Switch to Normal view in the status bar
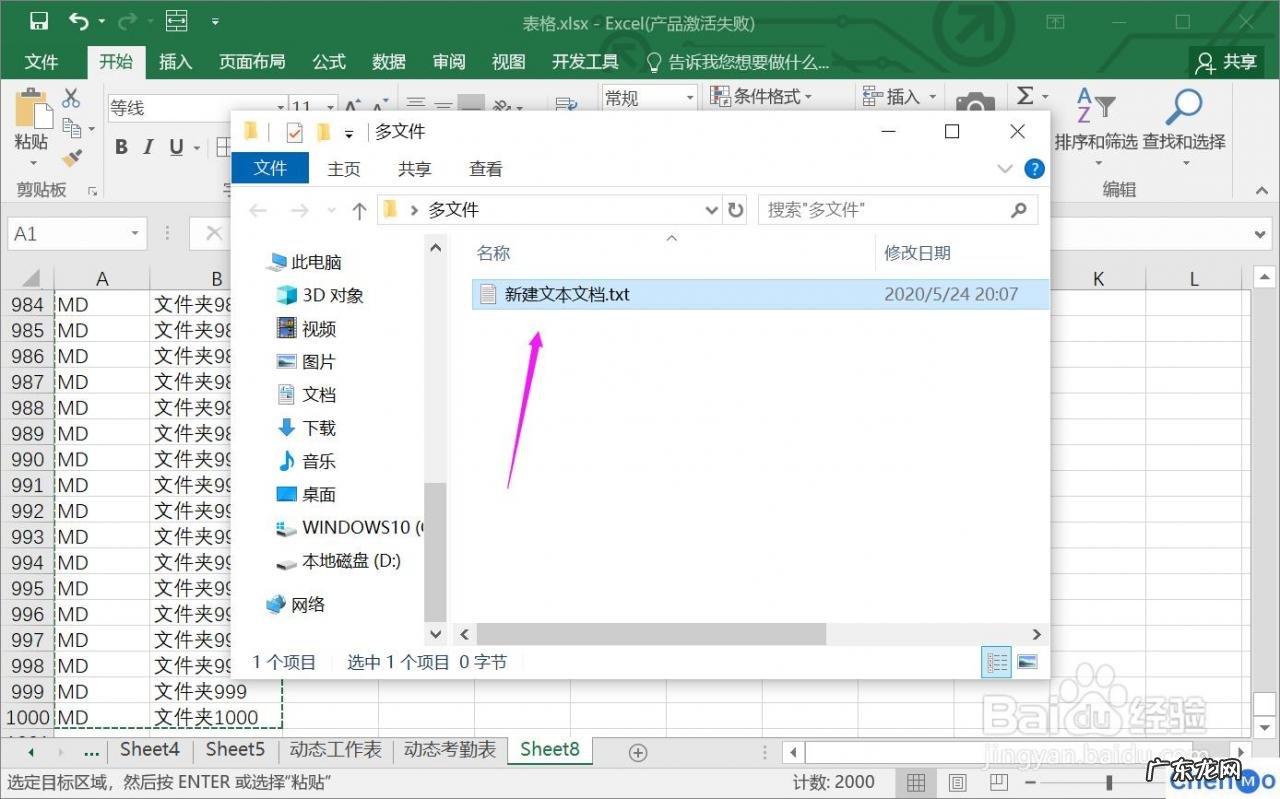1280x799 pixels. (916, 782)
